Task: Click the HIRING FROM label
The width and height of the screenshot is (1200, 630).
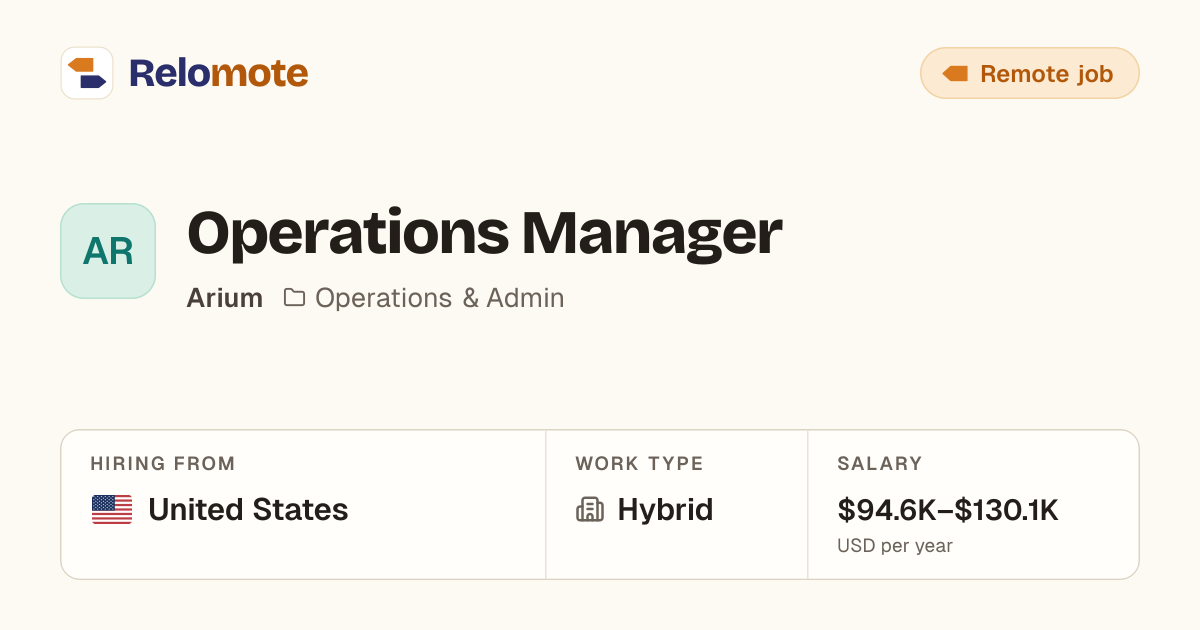Action: point(163,464)
